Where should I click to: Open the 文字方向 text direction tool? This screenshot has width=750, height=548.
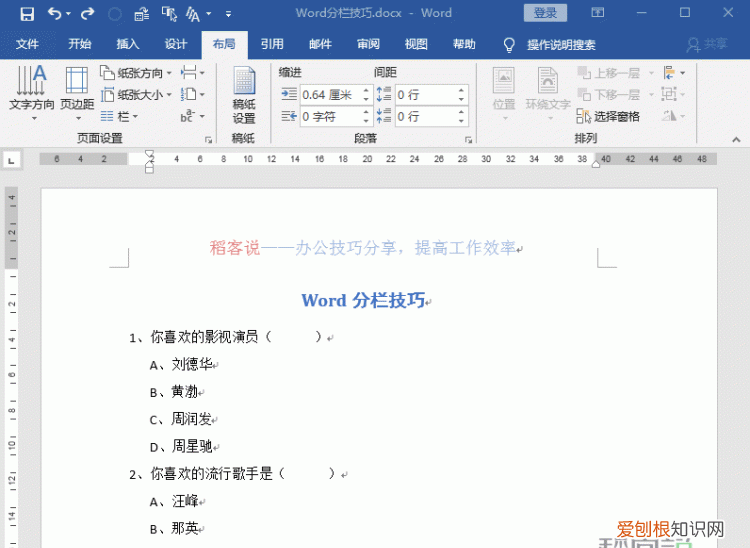pos(32,93)
